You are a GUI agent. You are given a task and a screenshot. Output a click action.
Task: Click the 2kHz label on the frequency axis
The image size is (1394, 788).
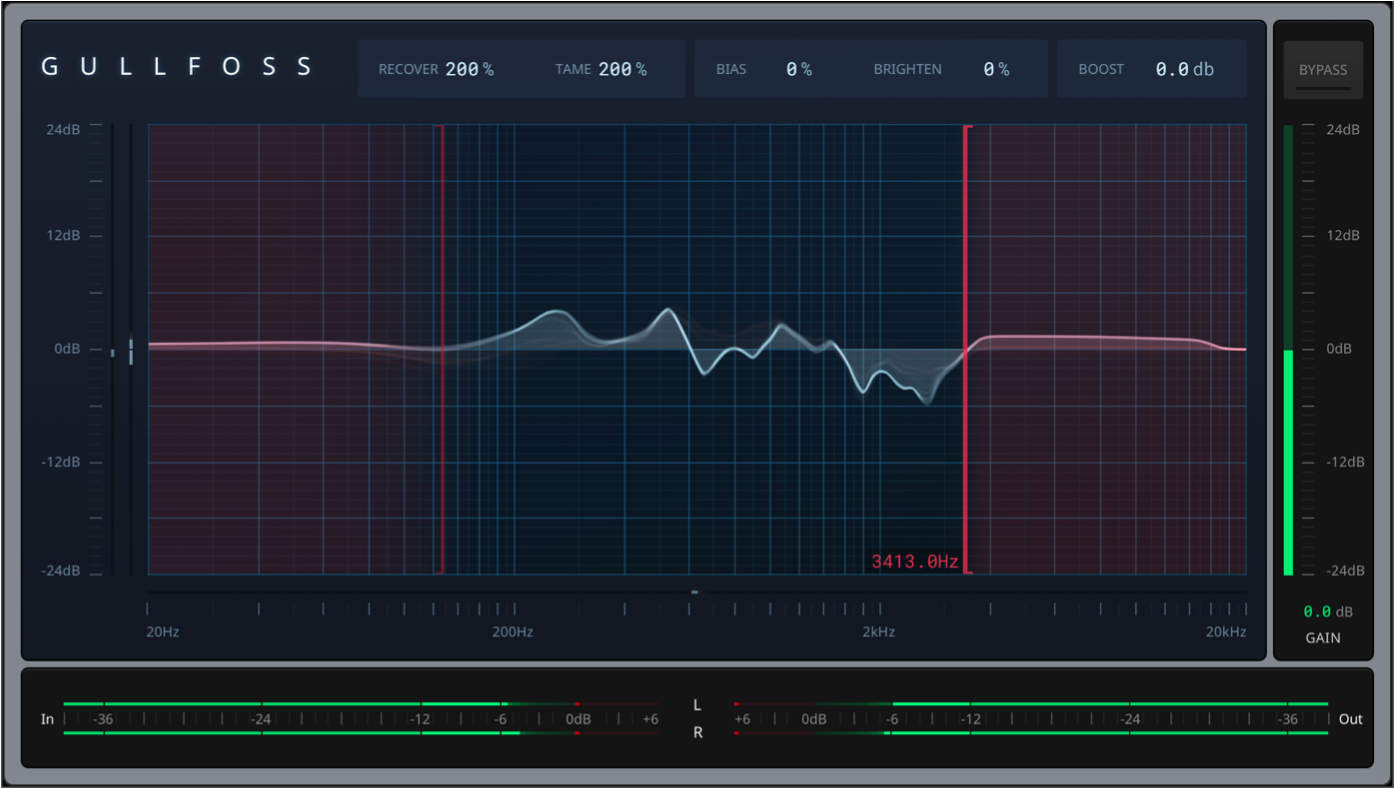pos(879,632)
